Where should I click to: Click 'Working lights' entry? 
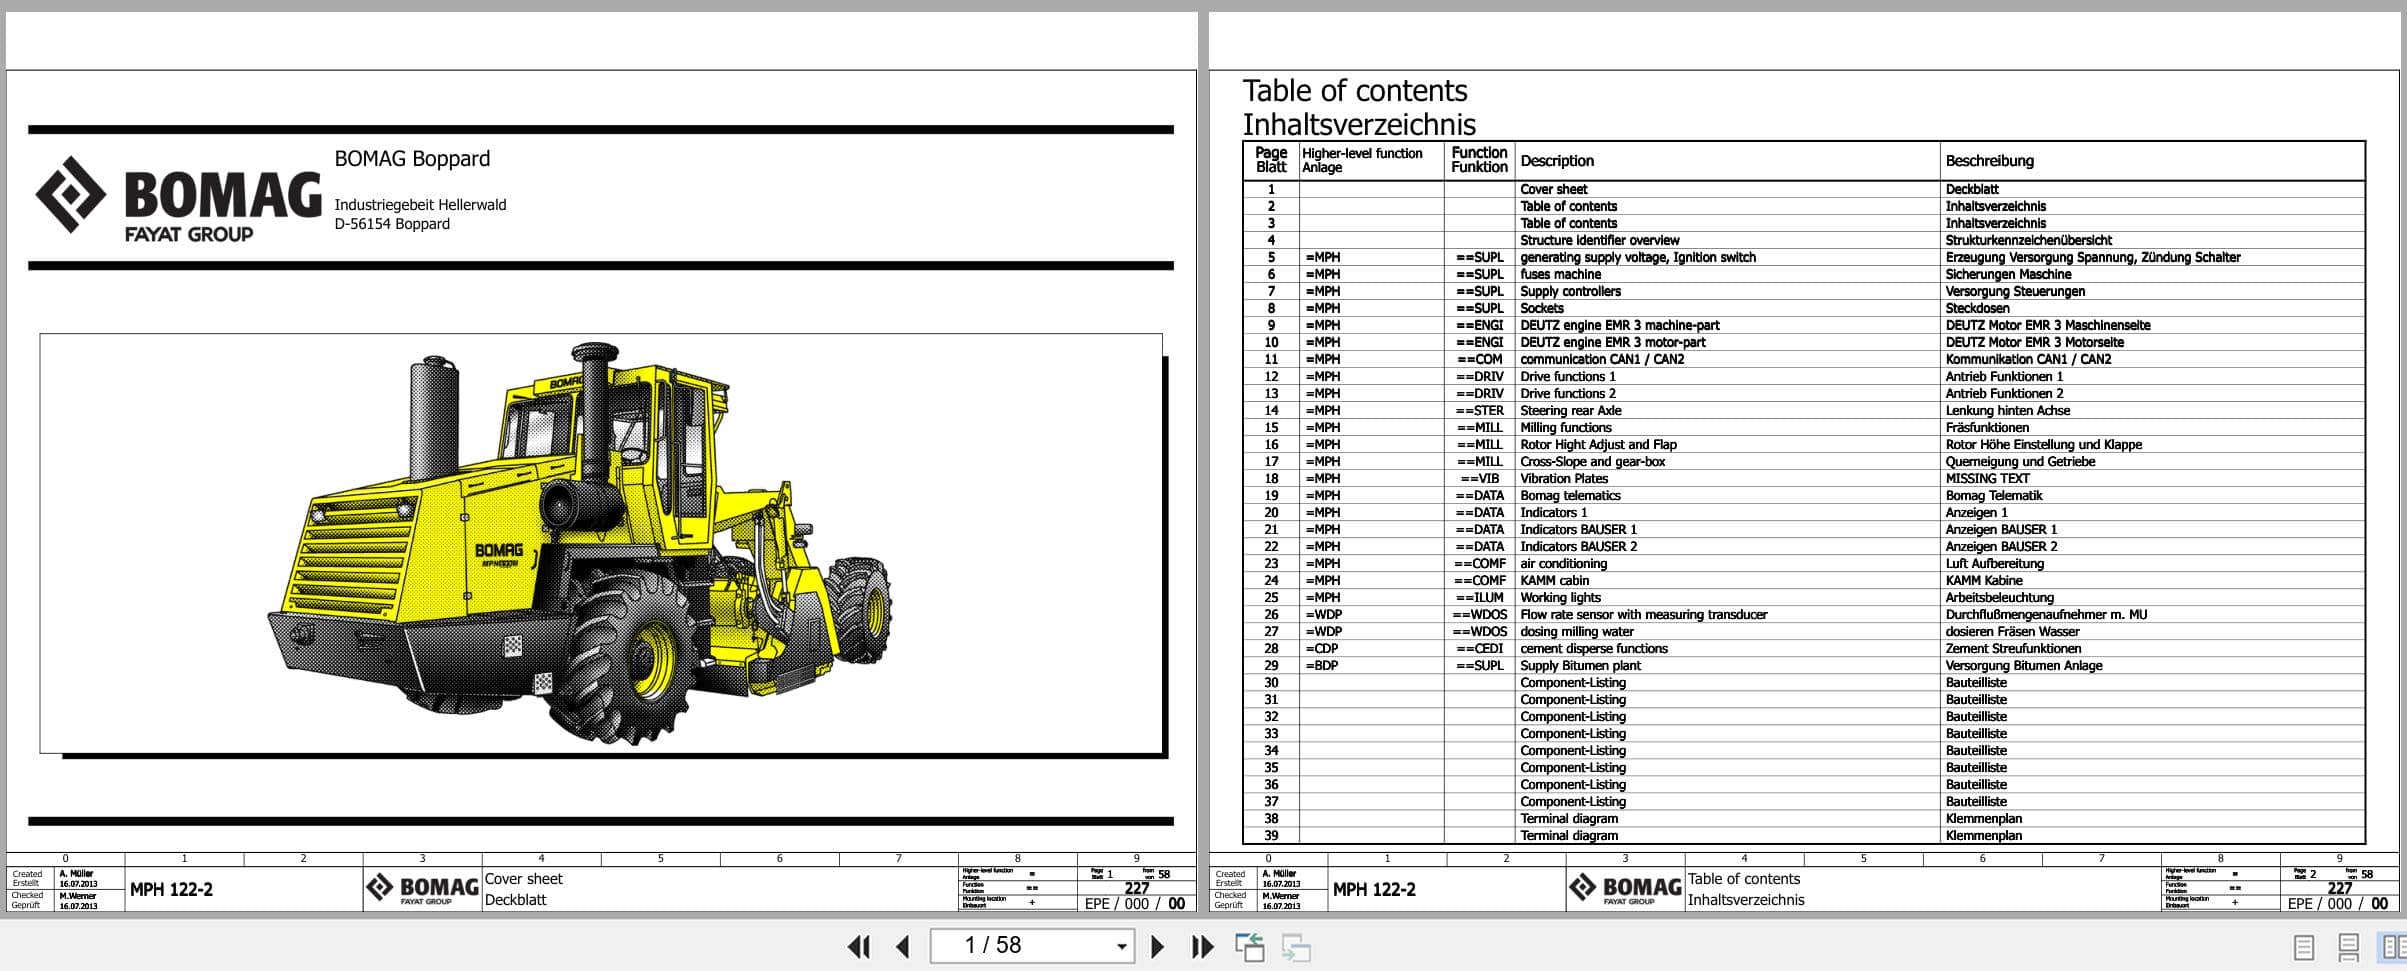click(x=1560, y=597)
